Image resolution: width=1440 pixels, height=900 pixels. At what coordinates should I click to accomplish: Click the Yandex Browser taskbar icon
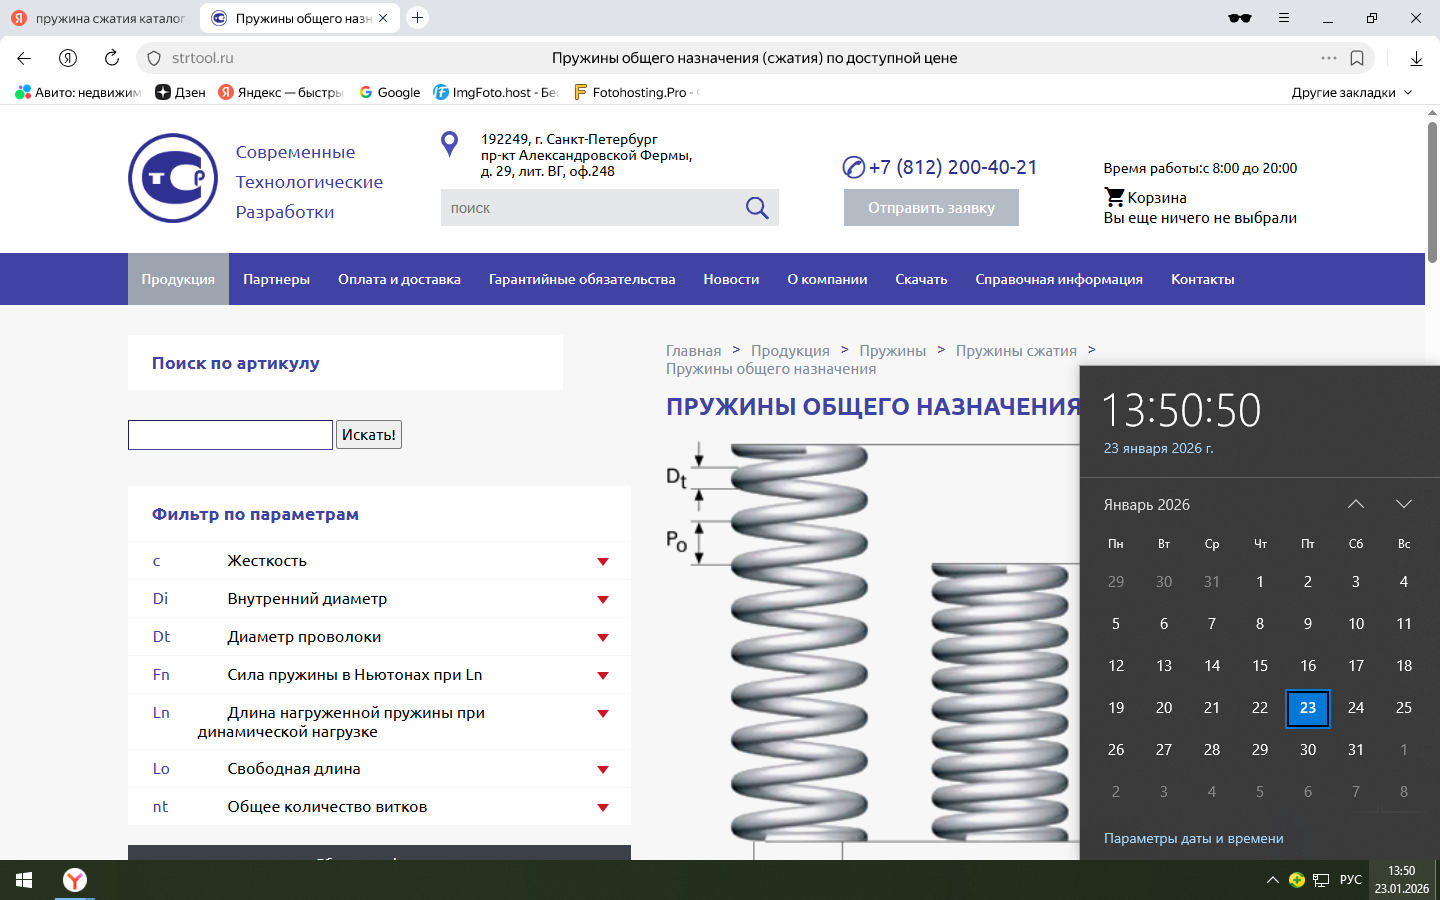[x=75, y=880]
